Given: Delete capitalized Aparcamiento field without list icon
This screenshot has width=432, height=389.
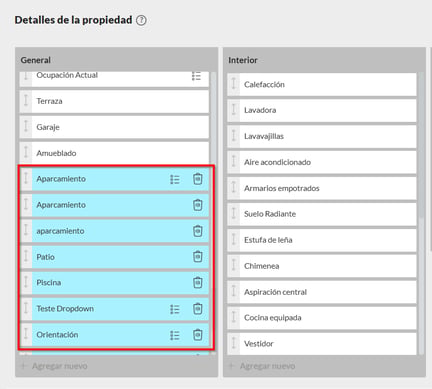Looking at the screenshot, I should pos(198,205).
